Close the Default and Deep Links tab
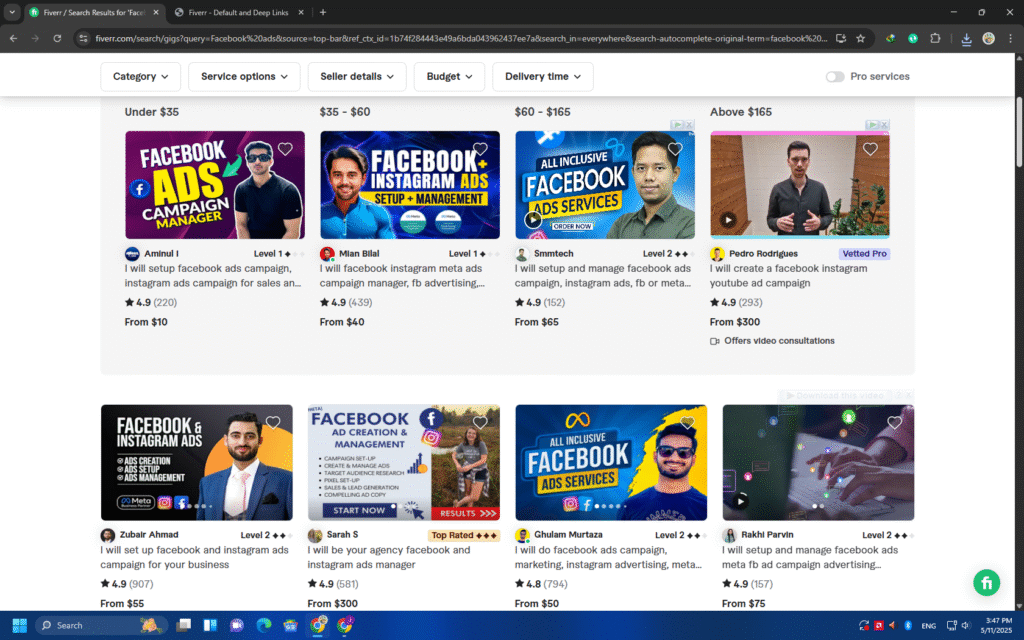This screenshot has width=1024, height=640. 301,12
